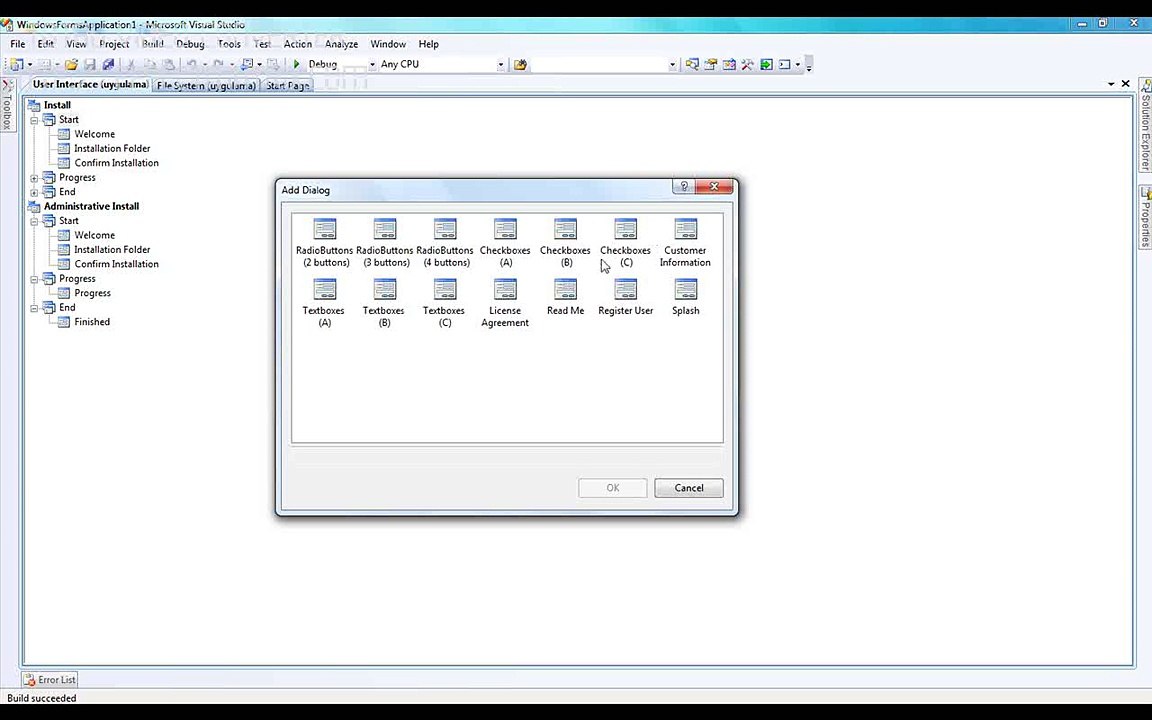Click the Start Page toolbar icon
Image resolution: width=1152 pixels, height=720 pixels.
pos(766,65)
